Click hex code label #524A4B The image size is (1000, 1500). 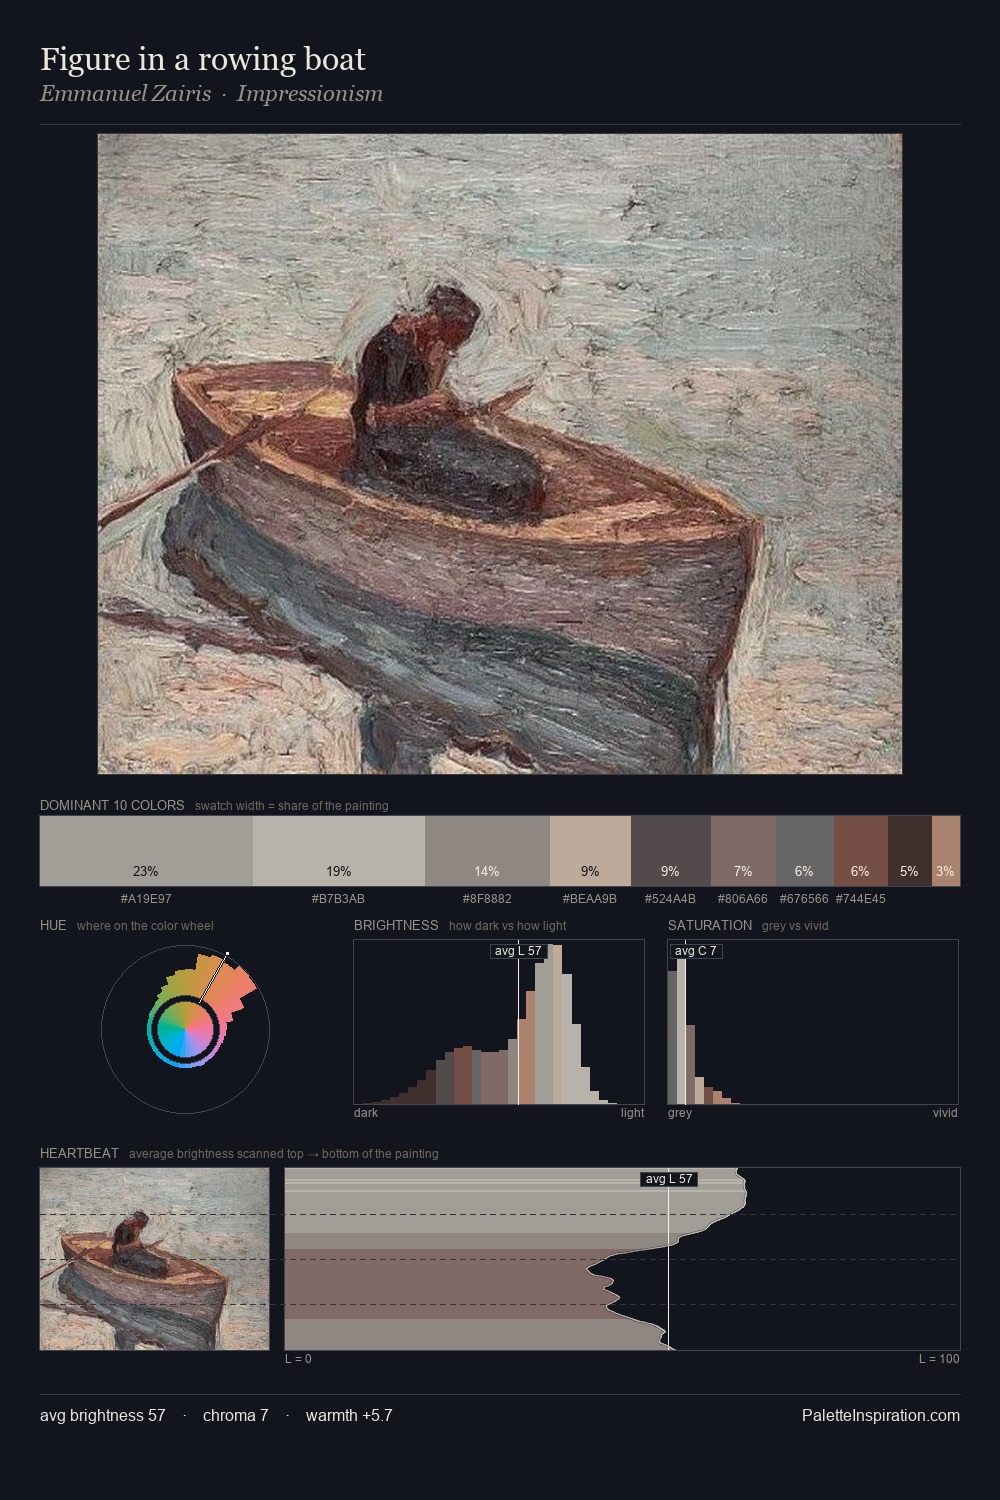(670, 898)
